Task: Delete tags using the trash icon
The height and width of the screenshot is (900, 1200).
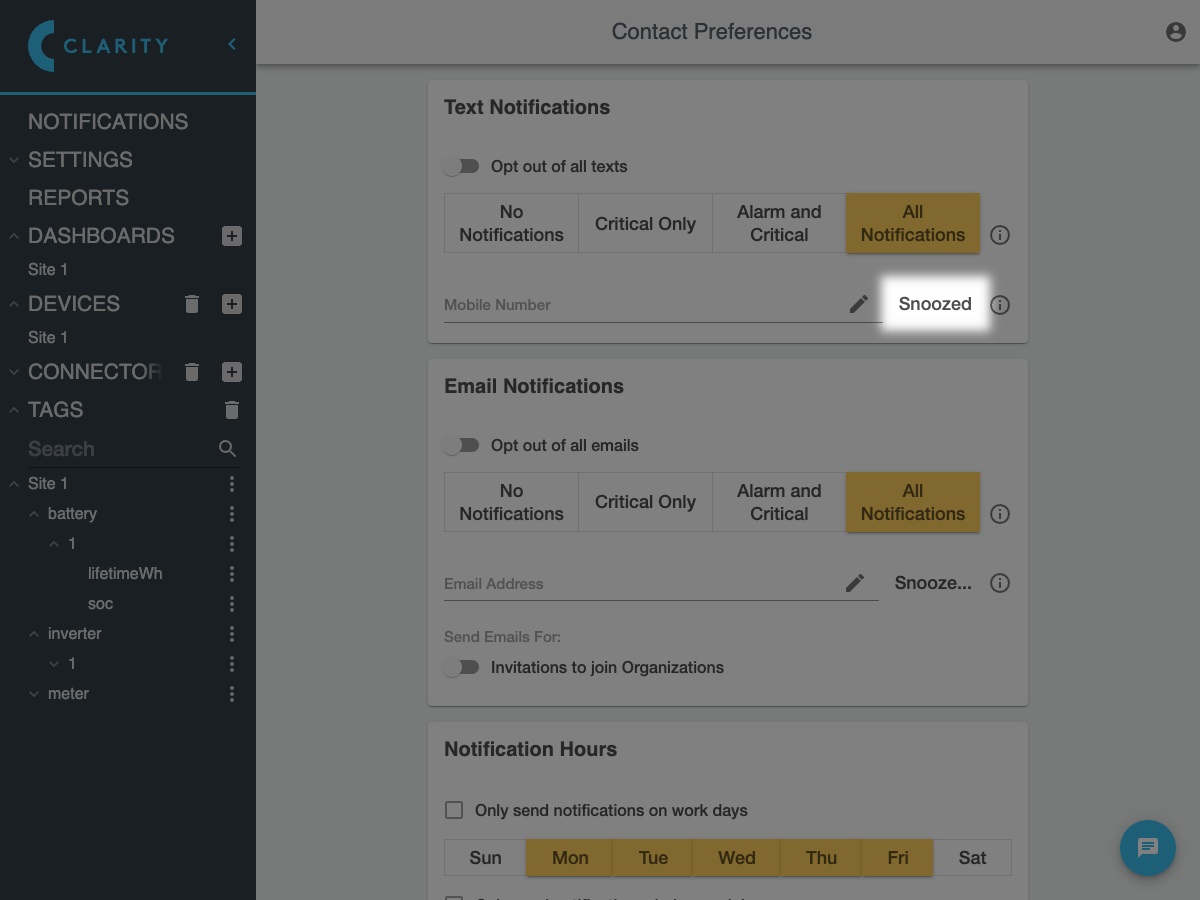Action: [232, 410]
